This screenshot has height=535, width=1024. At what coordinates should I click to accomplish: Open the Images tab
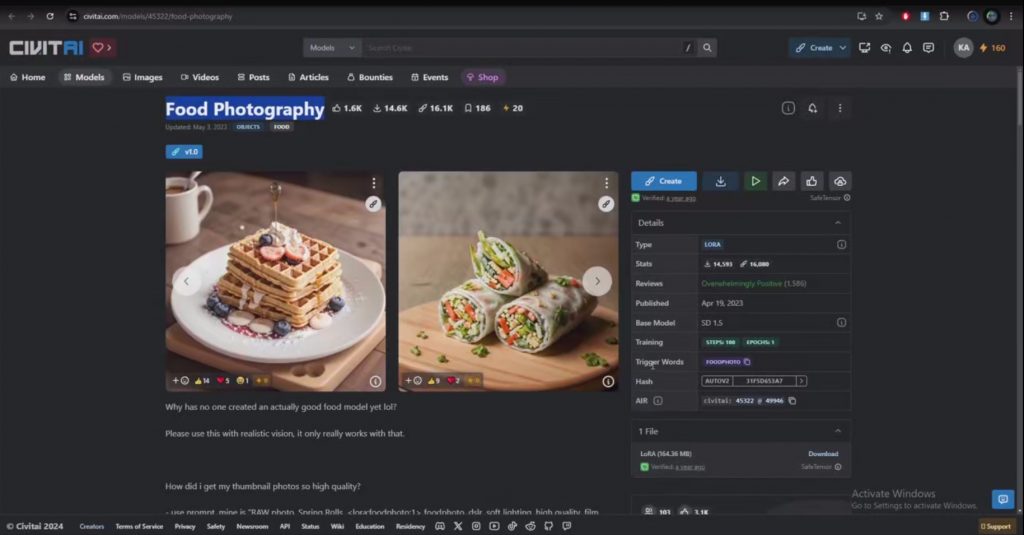pos(142,77)
